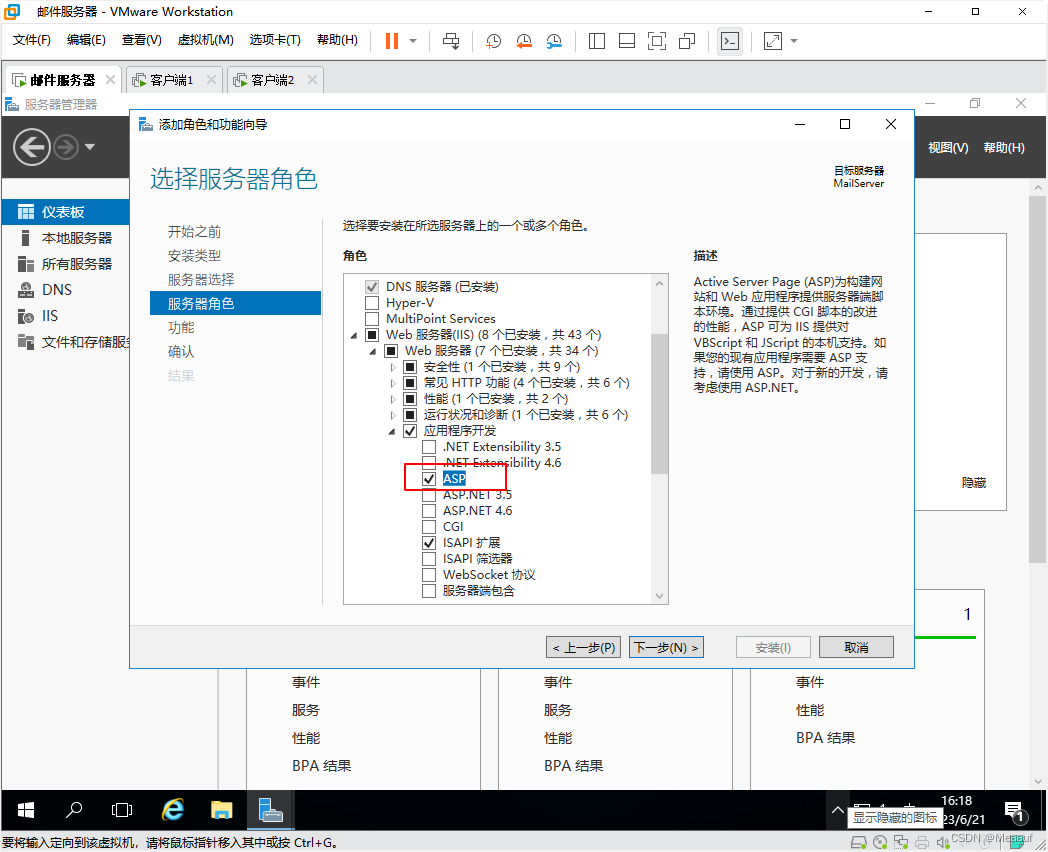Image resolution: width=1048 pixels, height=852 pixels.
Task: Check the ISAPI 筛选器 checkbox
Action: [x=429, y=559]
